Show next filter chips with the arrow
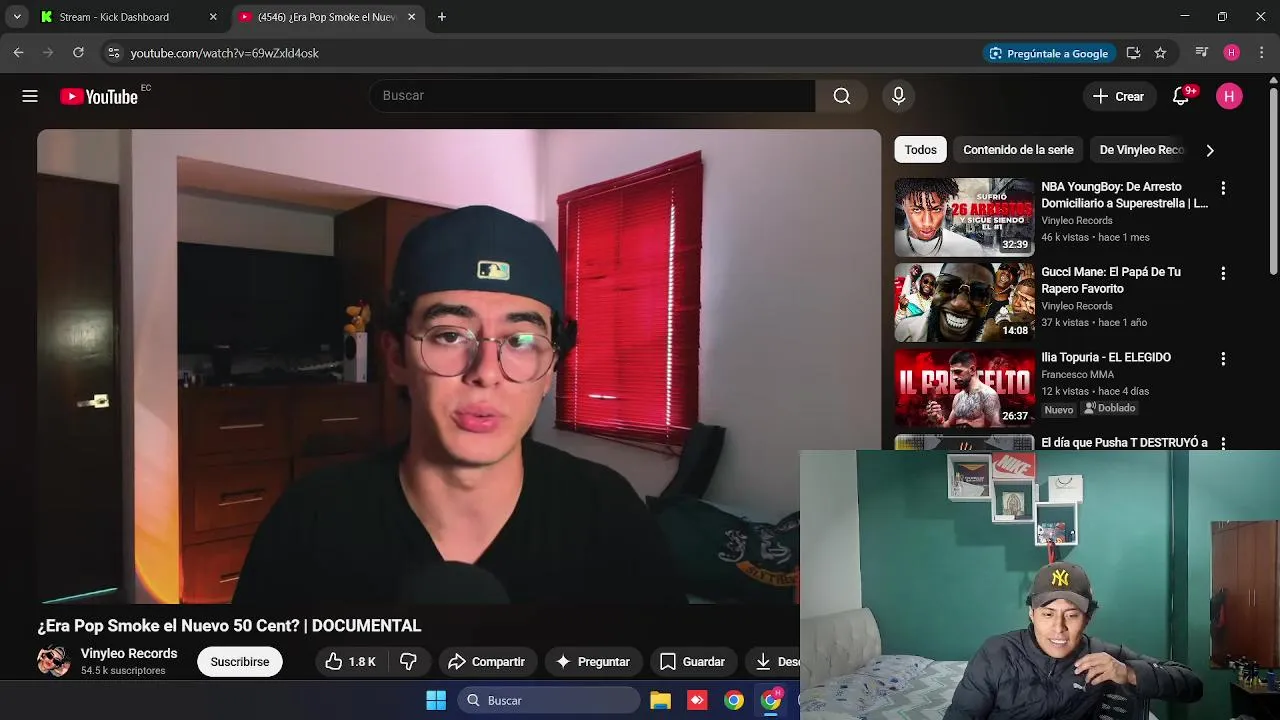Image resolution: width=1280 pixels, height=720 pixels. [x=1209, y=150]
